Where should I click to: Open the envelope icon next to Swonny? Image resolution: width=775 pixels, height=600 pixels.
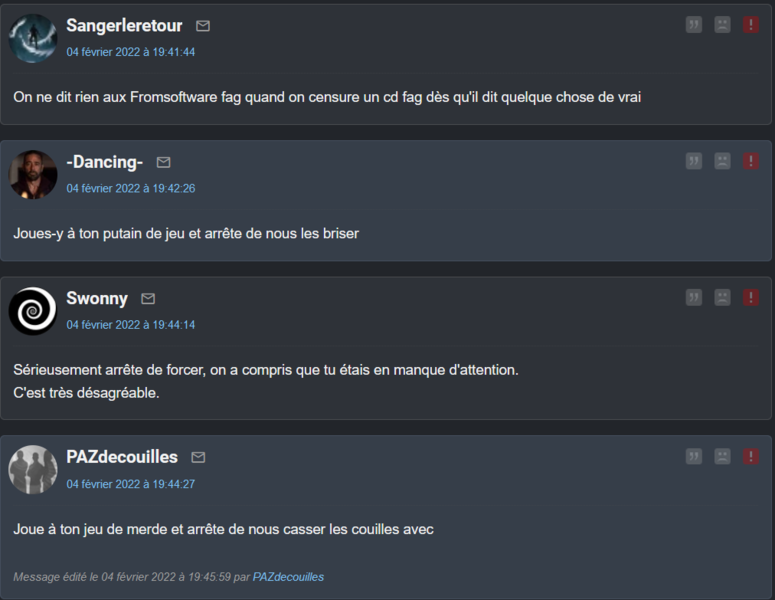pos(148,298)
